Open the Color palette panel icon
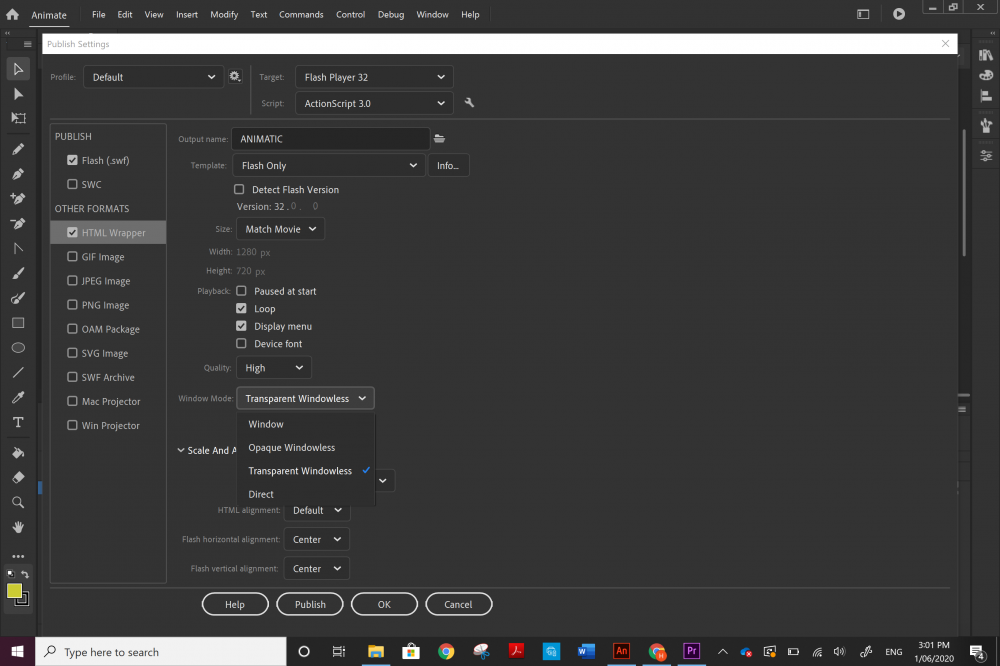1000x666 pixels. click(986, 75)
